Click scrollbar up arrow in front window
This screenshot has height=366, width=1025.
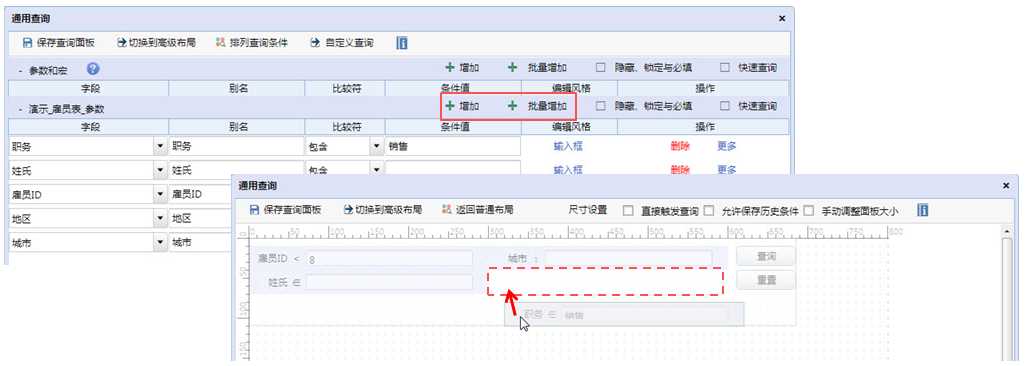(1007, 231)
